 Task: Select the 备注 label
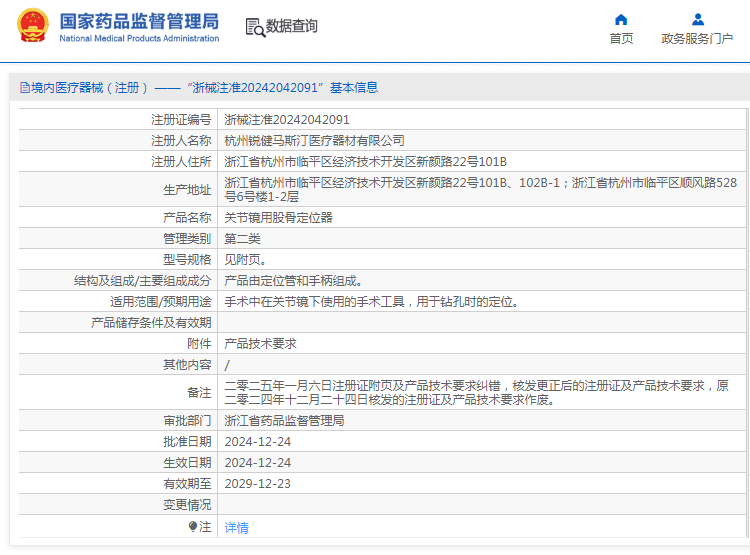point(199,393)
